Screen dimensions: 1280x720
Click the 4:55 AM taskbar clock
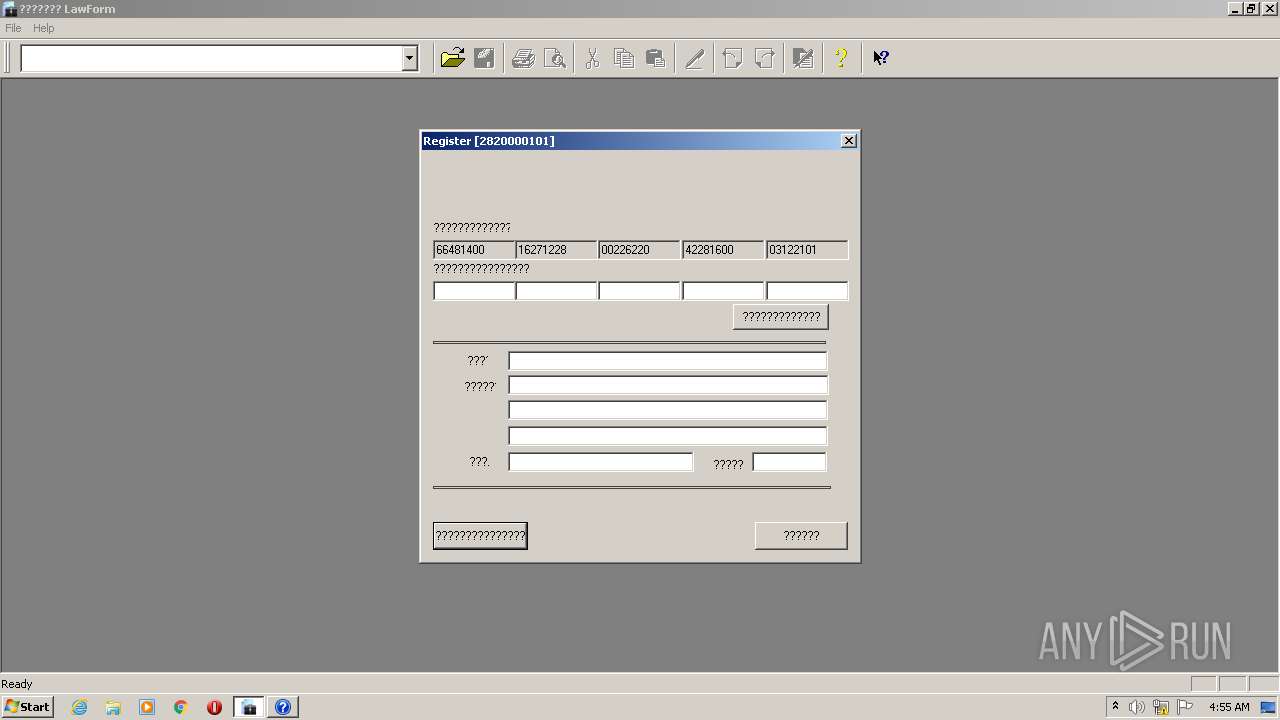pyautogui.click(x=1229, y=707)
